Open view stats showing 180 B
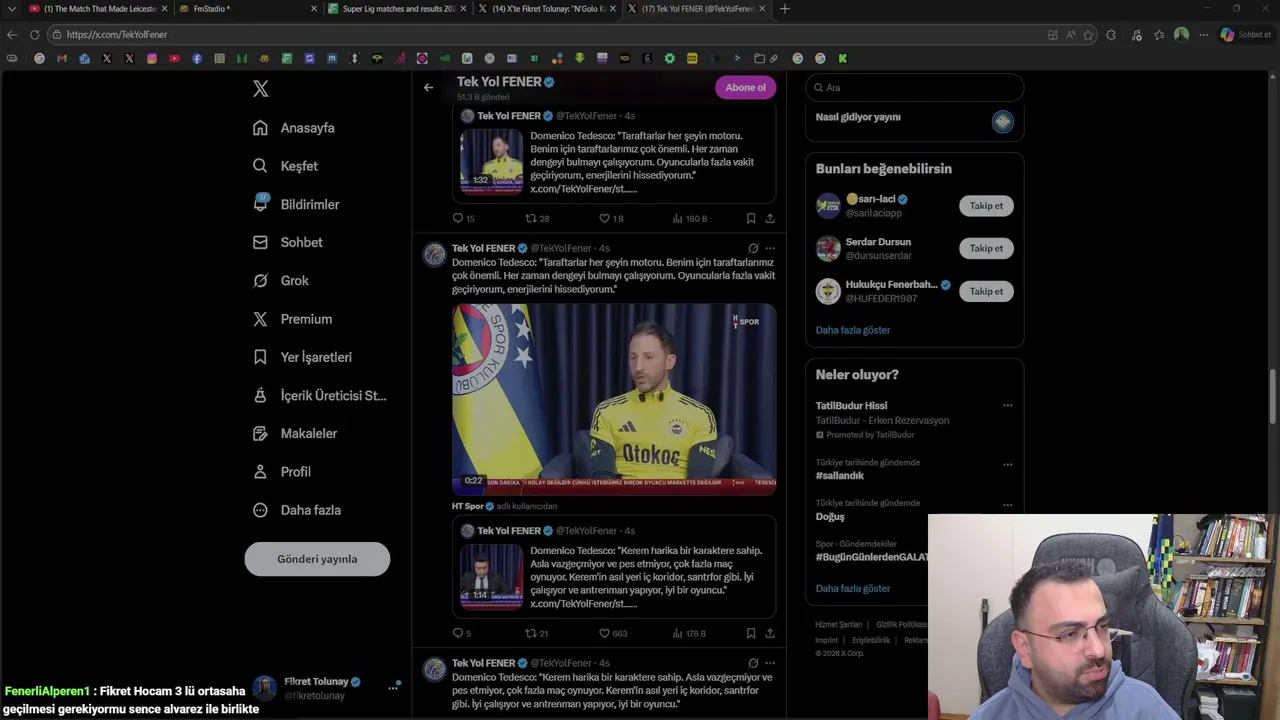The height and width of the screenshot is (720, 1280). click(x=689, y=218)
